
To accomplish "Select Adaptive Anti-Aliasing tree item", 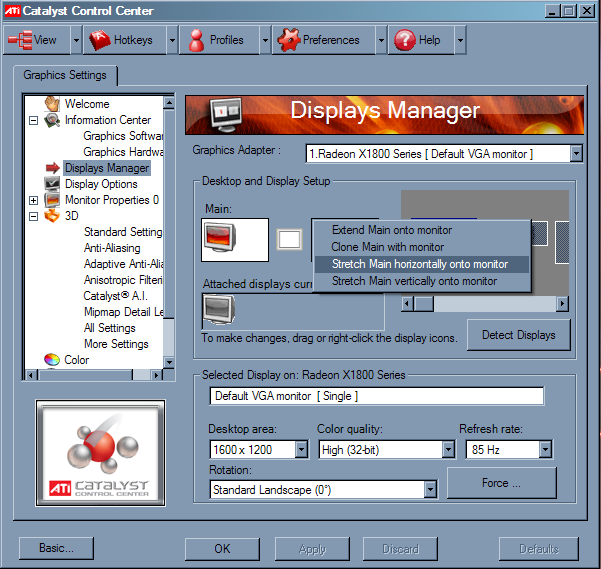I will pyautogui.click(x=123, y=264).
